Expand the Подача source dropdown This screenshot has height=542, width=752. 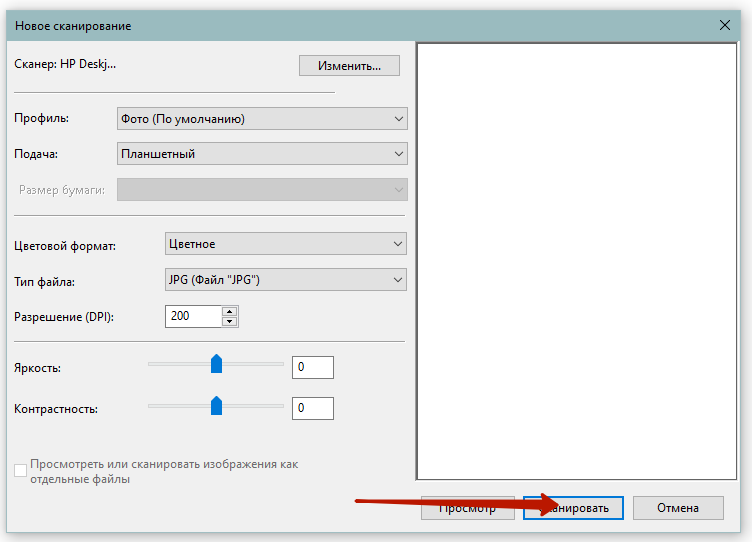(x=262, y=154)
